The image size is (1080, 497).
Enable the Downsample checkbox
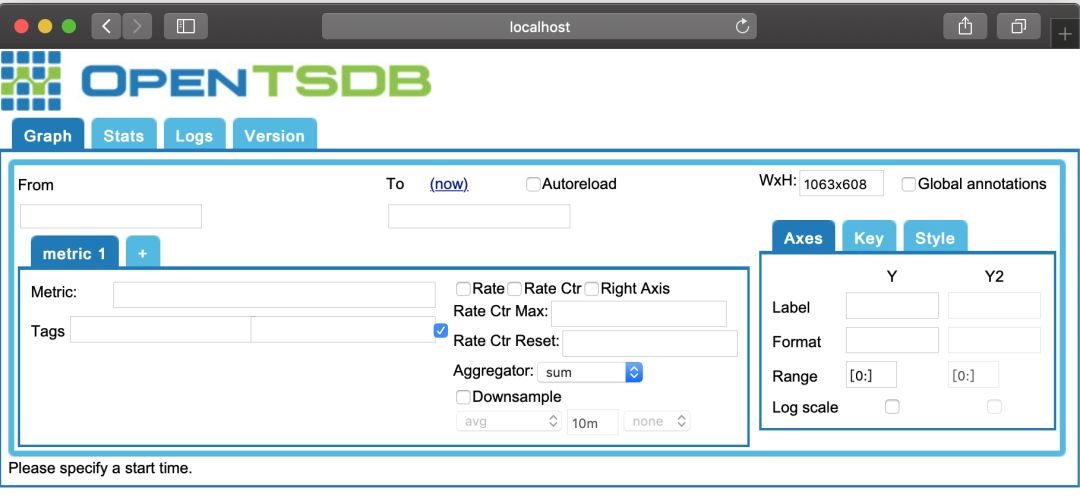pyautogui.click(x=463, y=397)
